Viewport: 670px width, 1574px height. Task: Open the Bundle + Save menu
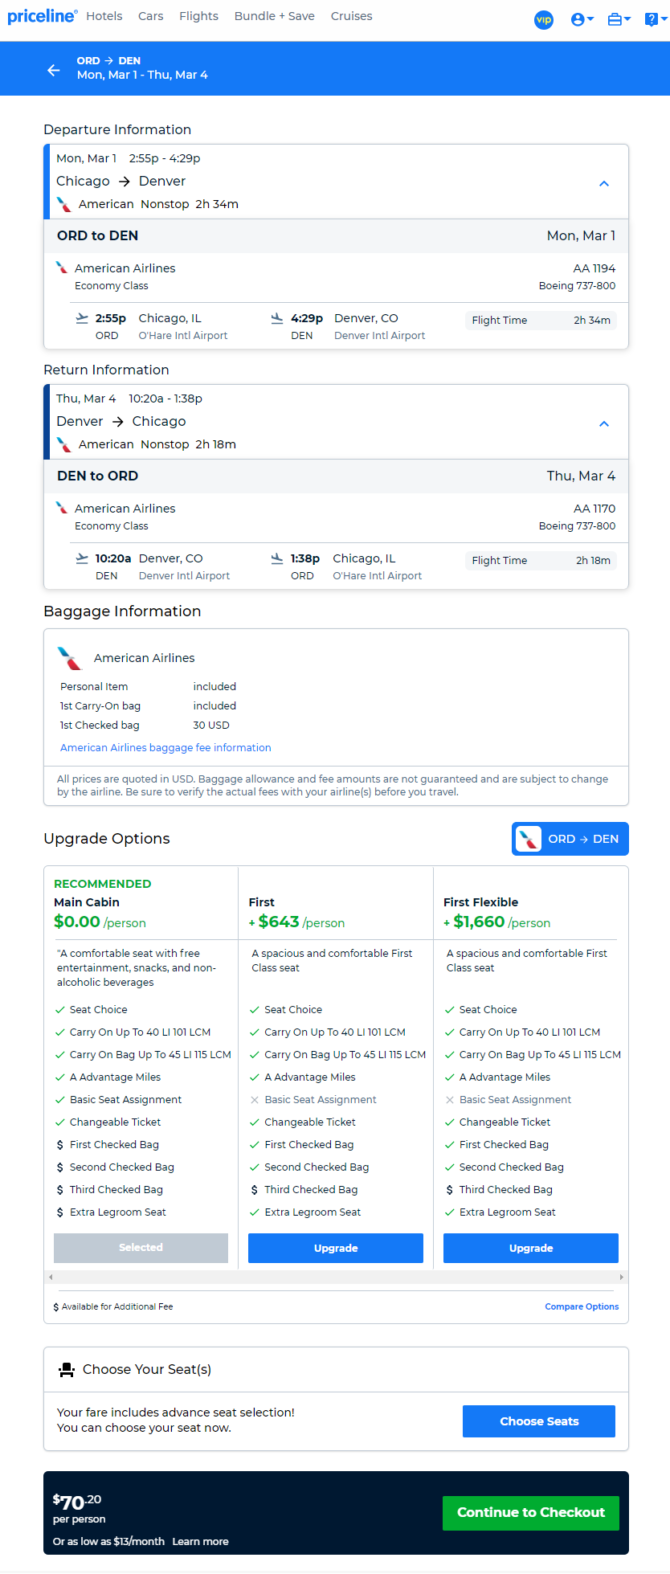(274, 16)
